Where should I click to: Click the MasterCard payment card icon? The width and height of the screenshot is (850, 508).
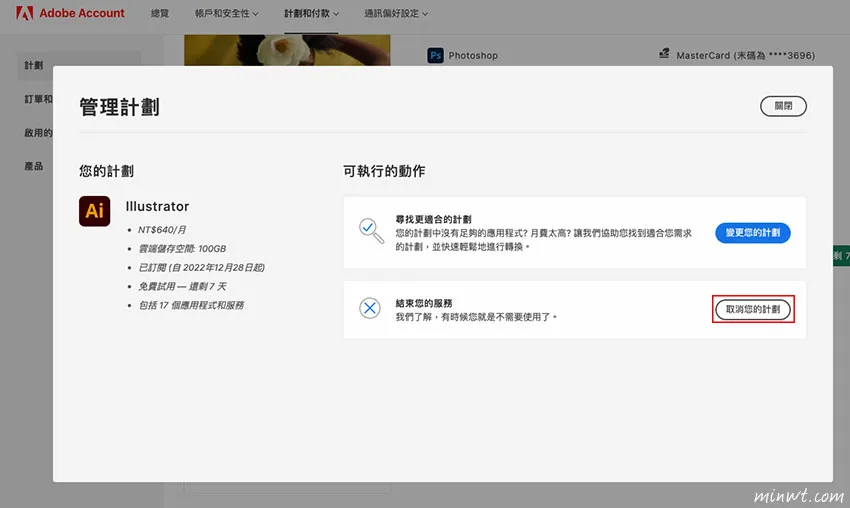(x=664, y=55)
